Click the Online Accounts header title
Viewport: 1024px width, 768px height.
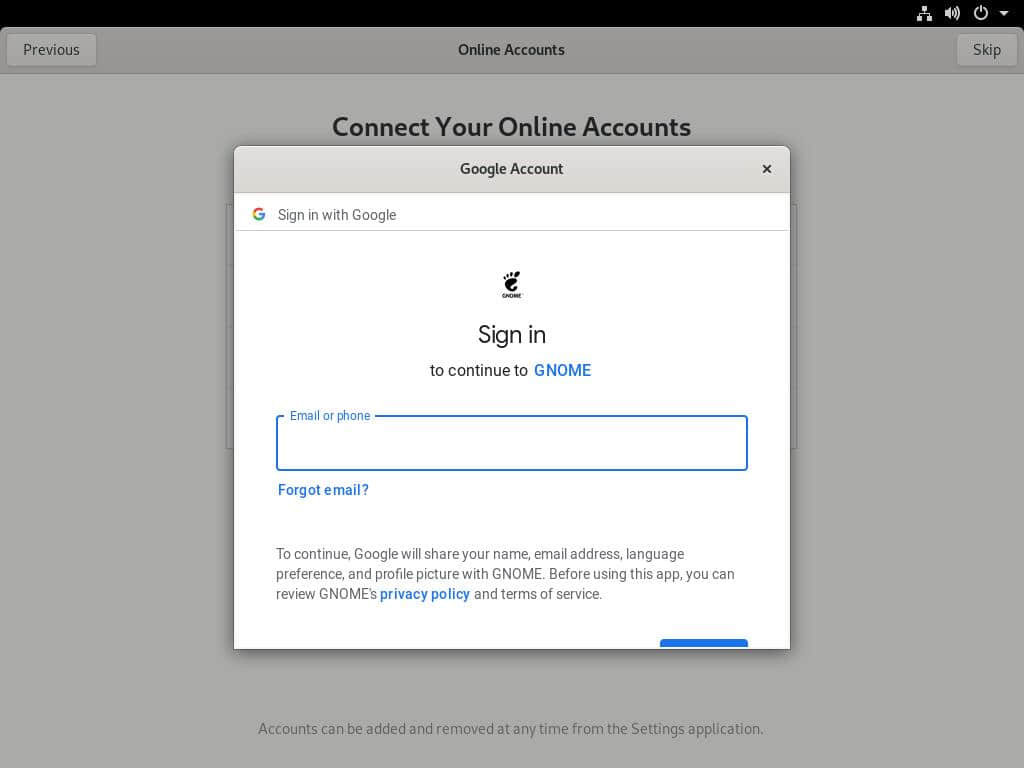point(511,50)
